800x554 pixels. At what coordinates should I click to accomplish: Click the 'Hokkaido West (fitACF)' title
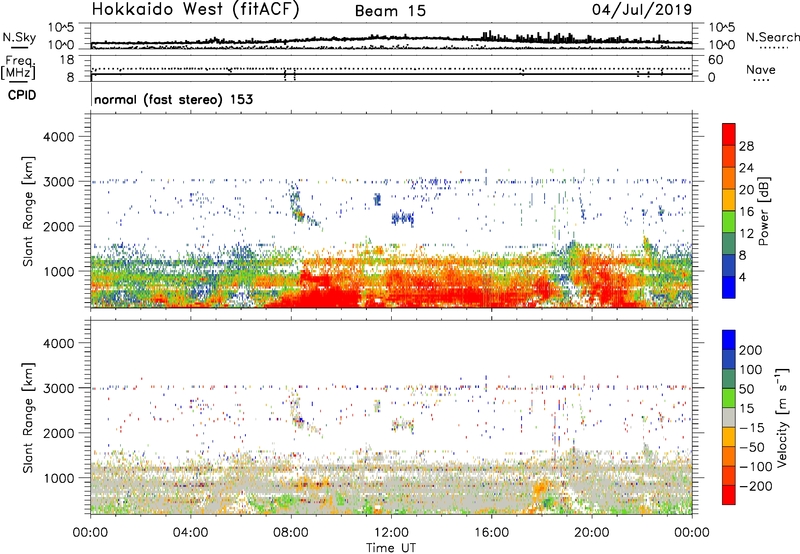(195, 9)
